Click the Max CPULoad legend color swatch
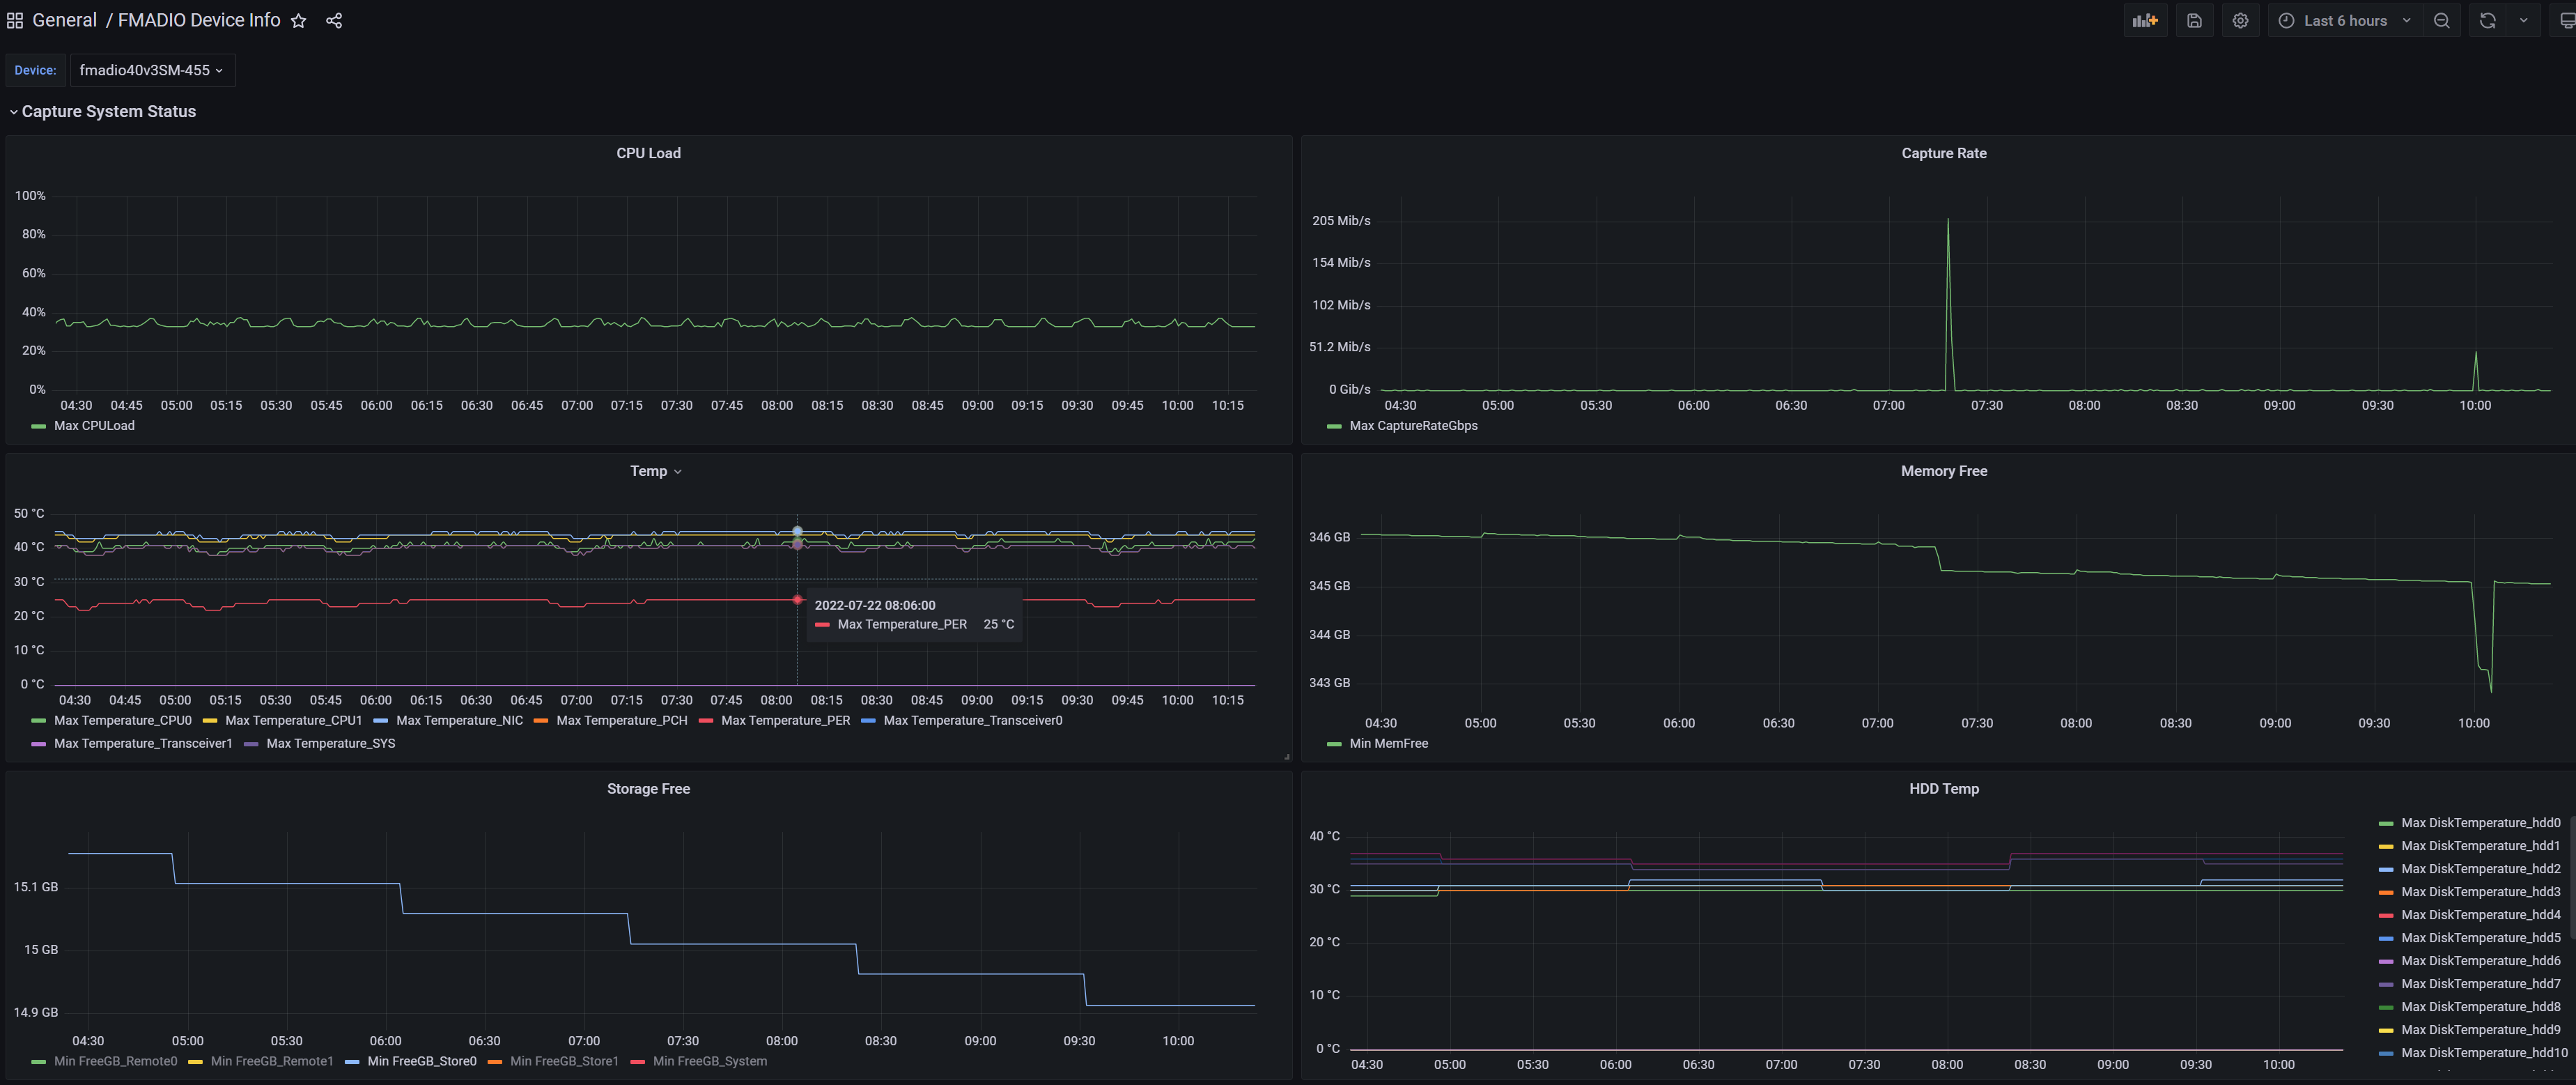Image resolution: width=2576 pixels, height=1085 pixels. click(39, 426)
